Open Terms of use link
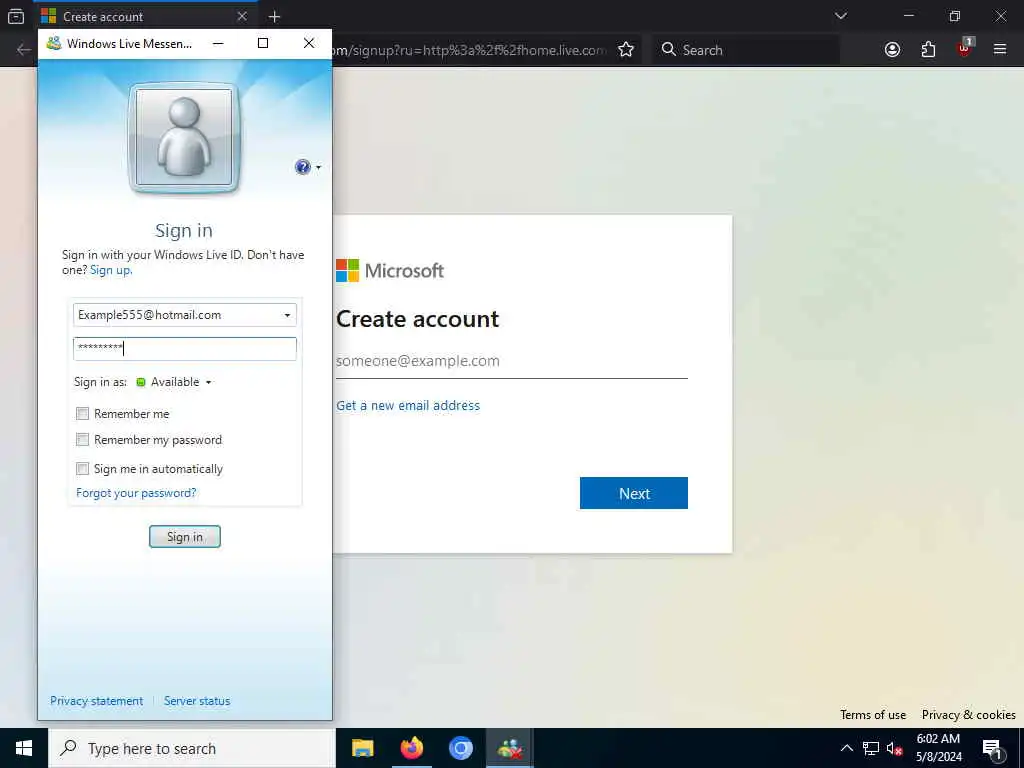Viewport: 1024px width, 768px height. pos(872,715)
